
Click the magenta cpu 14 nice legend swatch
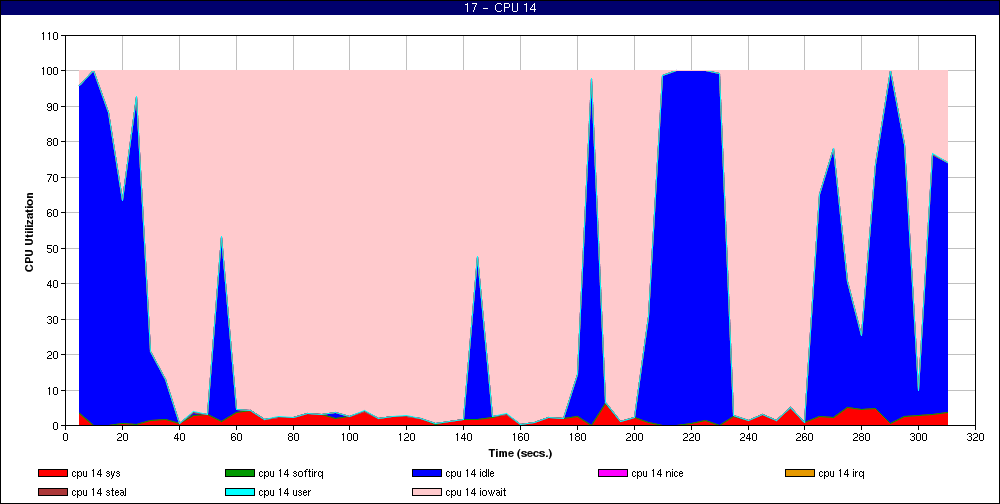point(612,473)
